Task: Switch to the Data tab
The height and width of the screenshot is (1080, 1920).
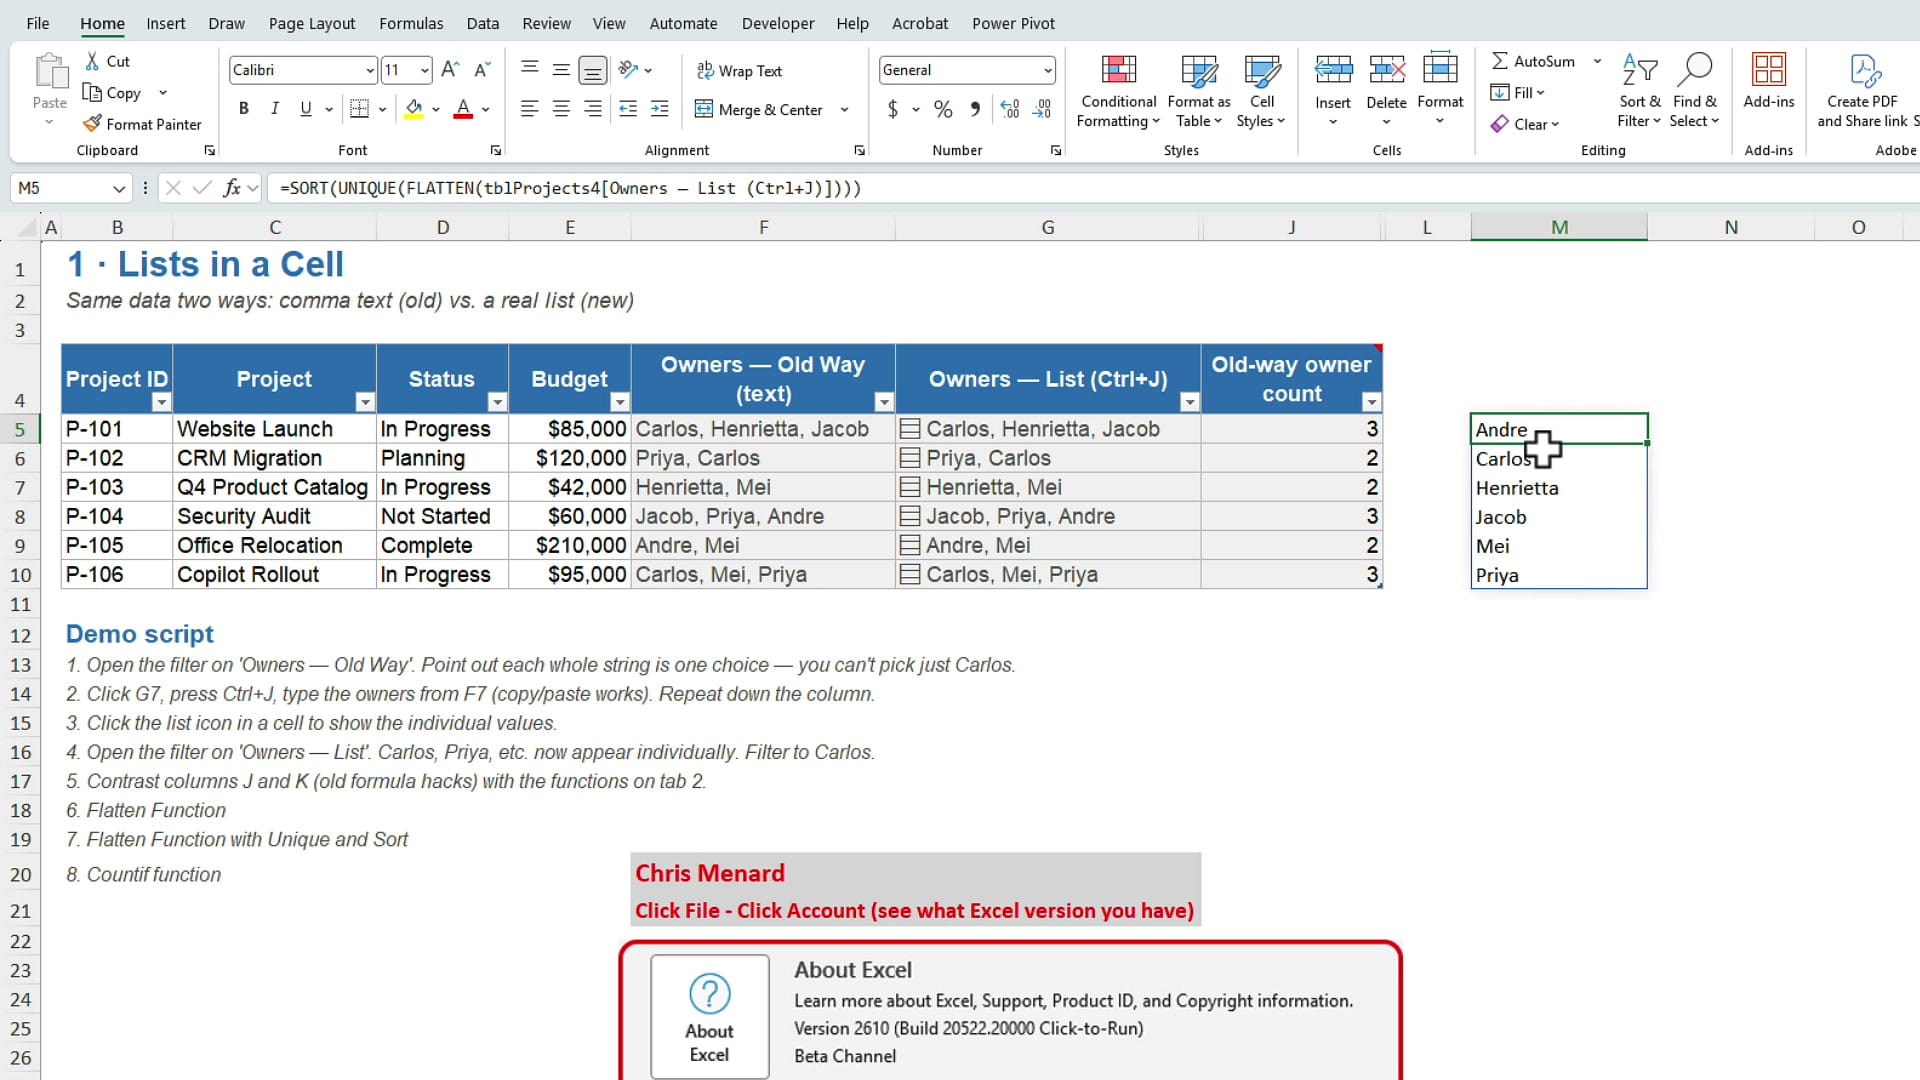Action: [x=483, y=23]
